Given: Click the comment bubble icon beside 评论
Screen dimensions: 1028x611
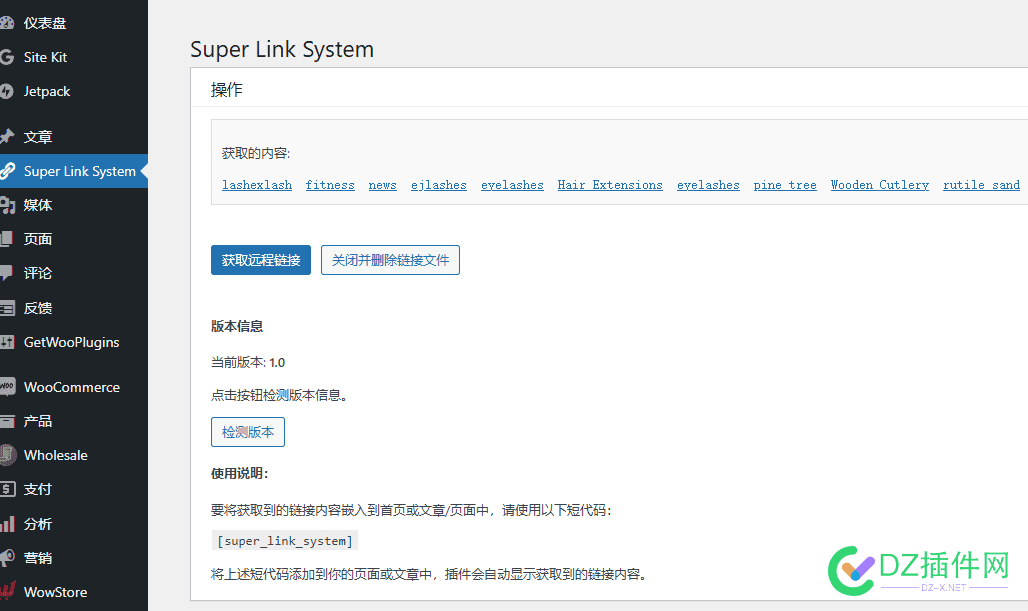Looking at the screenshot, I should tap(7, 273).
